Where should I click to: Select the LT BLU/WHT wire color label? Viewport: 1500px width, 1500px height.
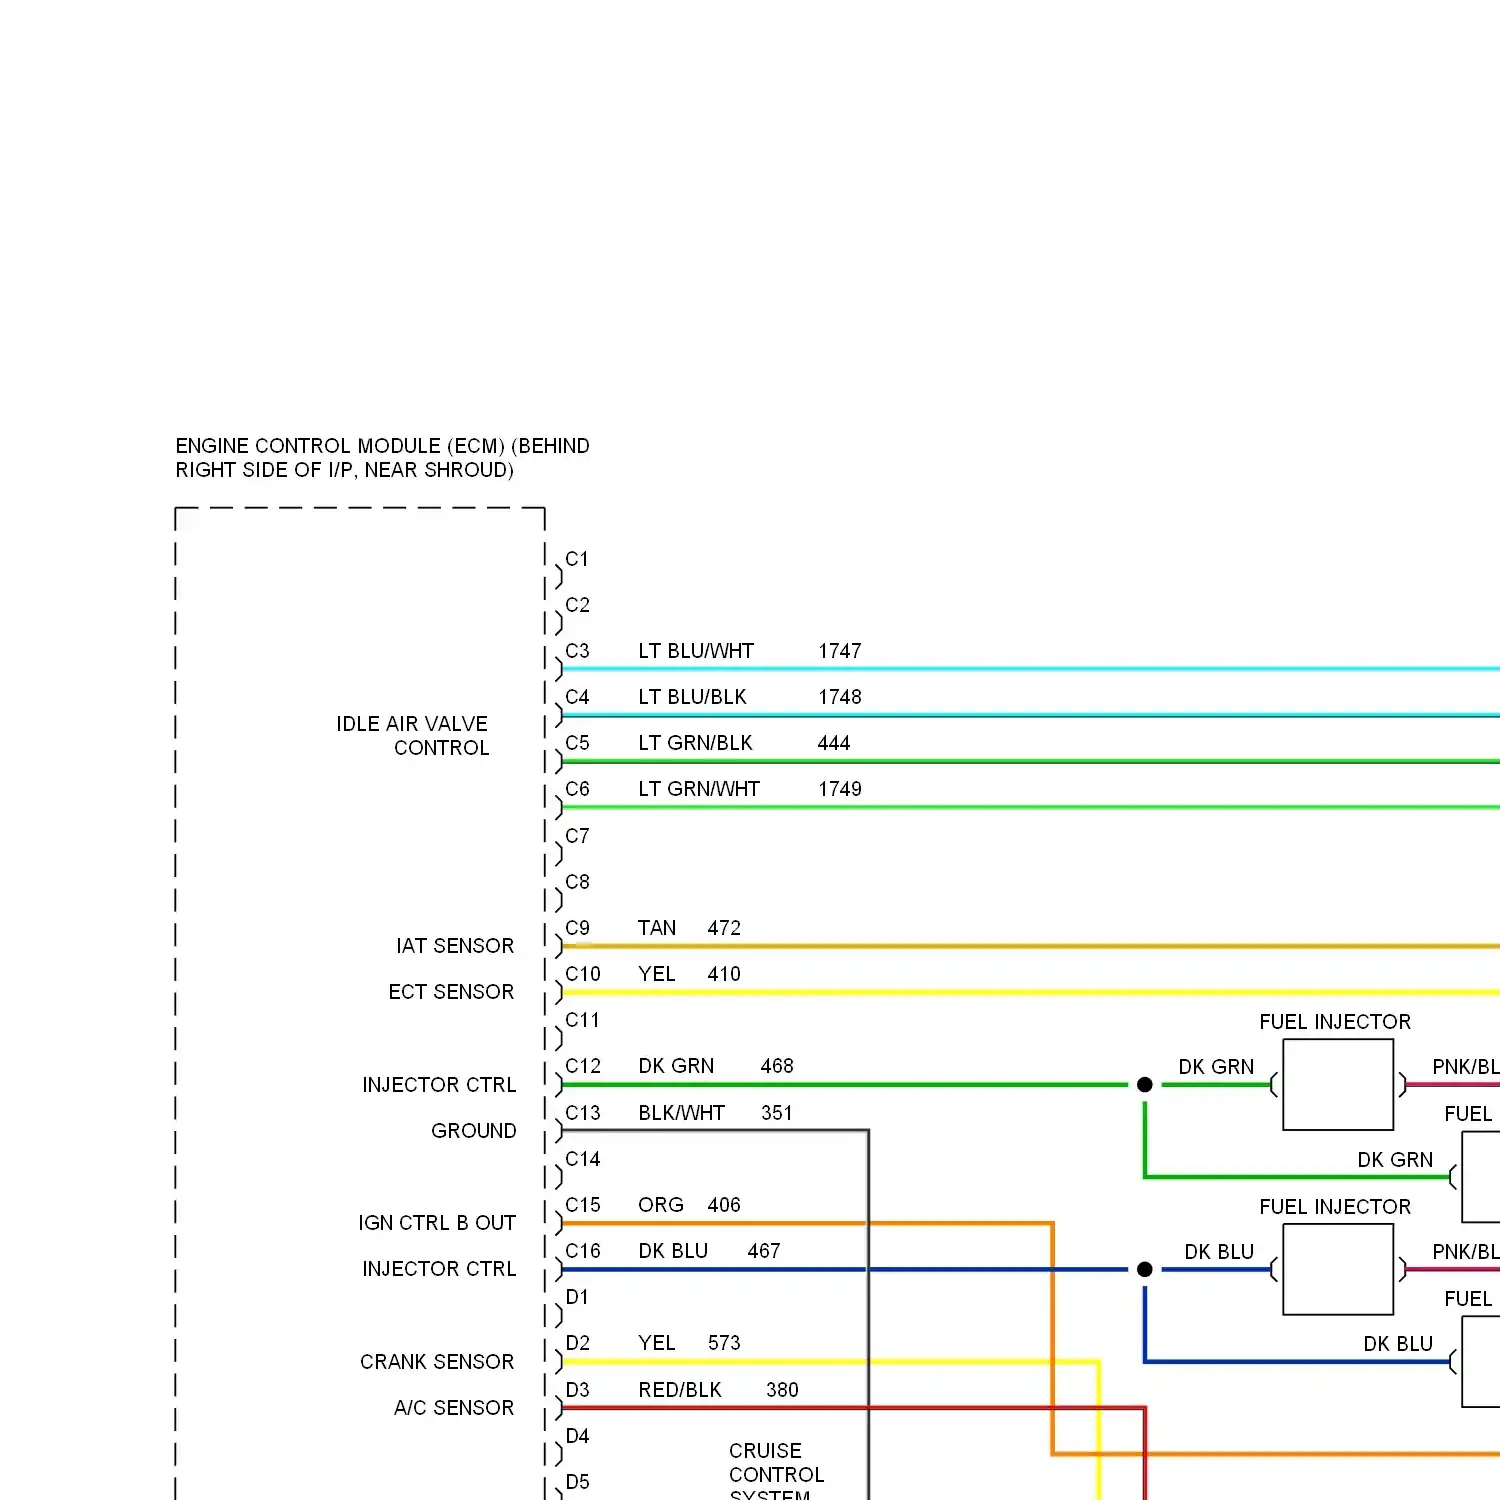pyautogui.click(x=696, y=651)
